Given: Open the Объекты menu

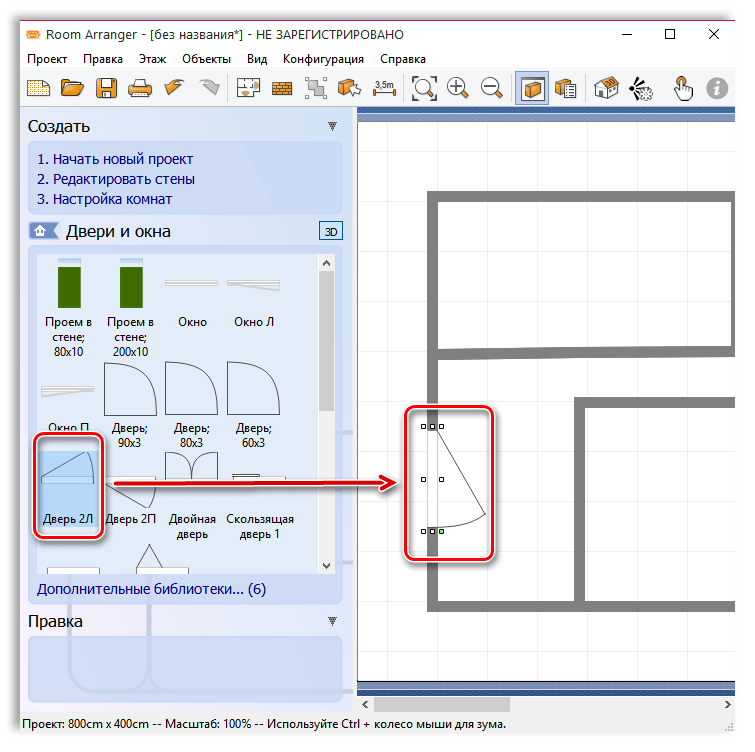Looking at the screenshot, I should pos(207,59).
